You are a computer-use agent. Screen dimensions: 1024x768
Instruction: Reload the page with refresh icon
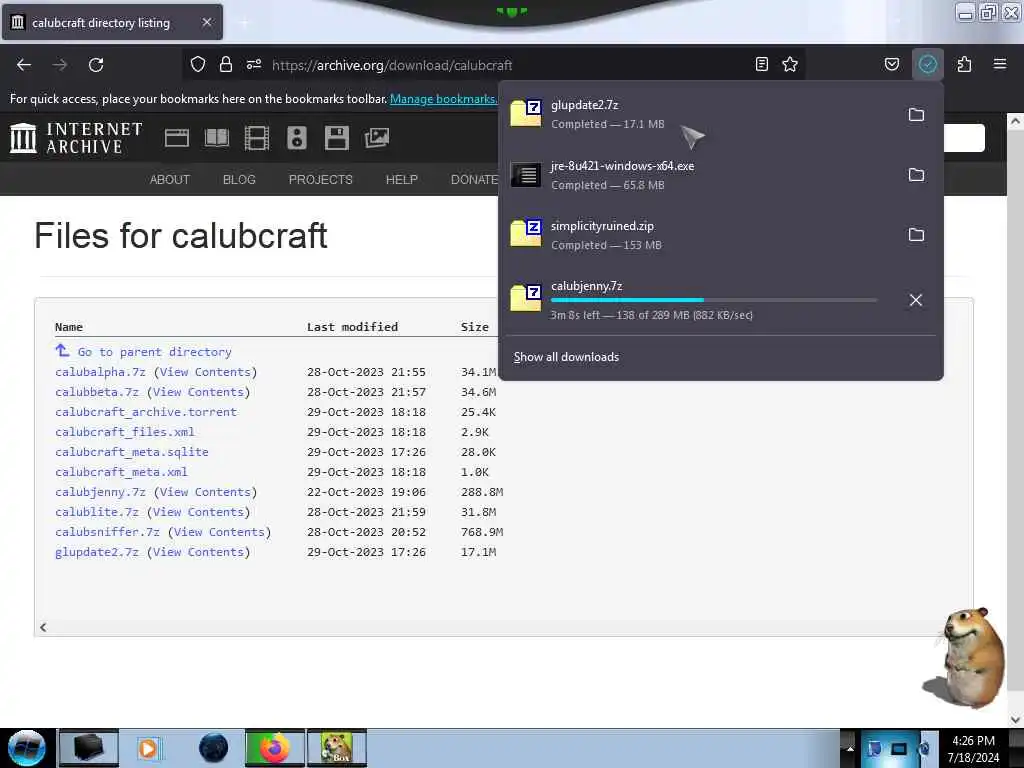[96, 65]
